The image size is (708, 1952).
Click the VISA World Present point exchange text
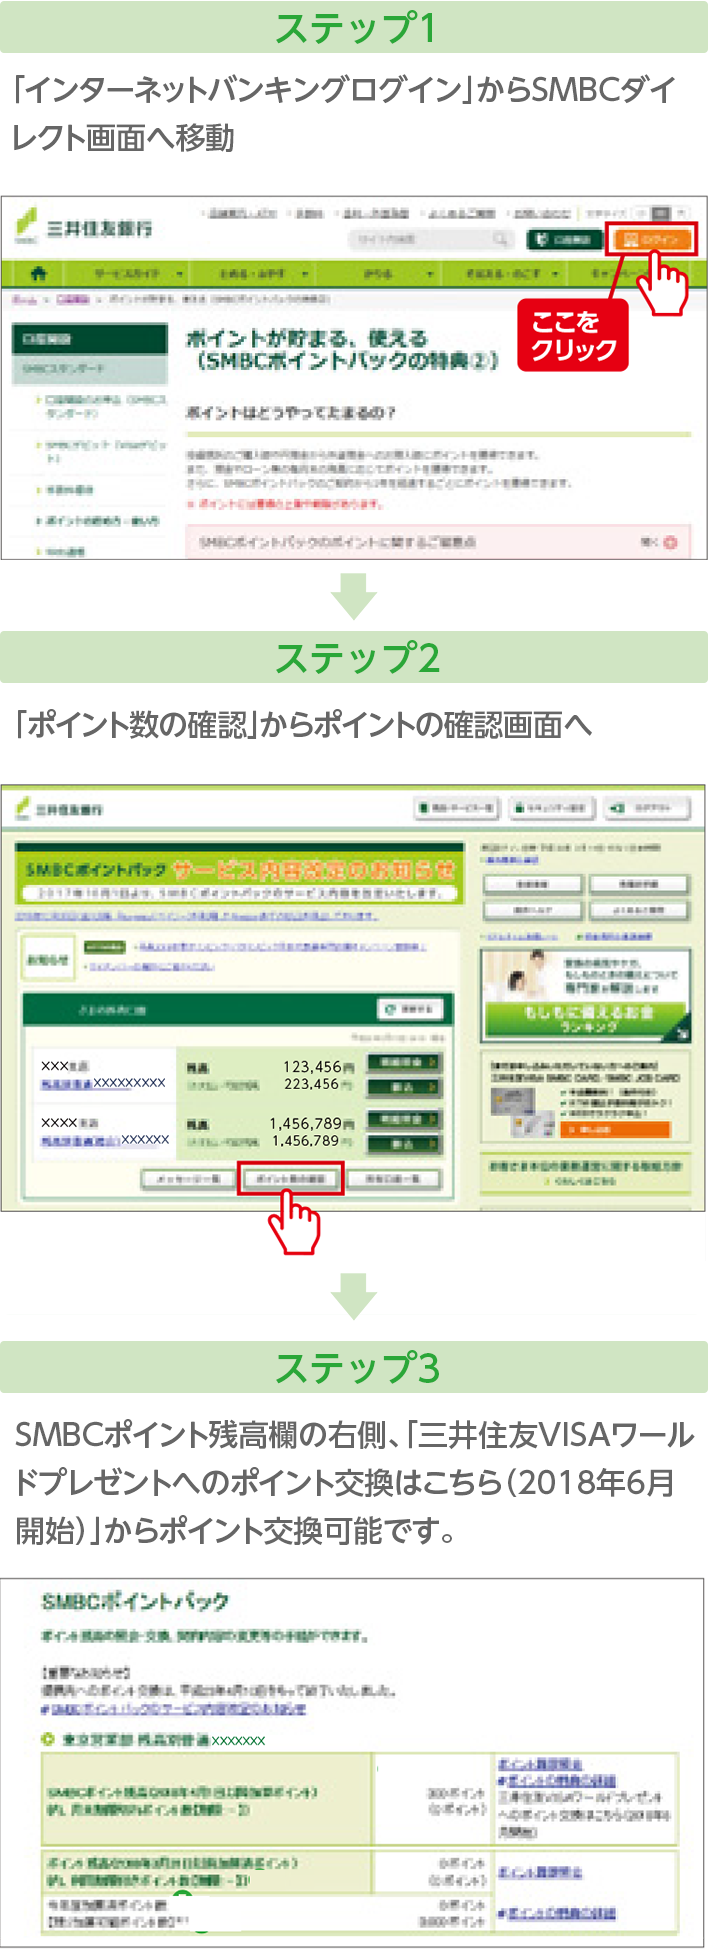[x=585, y=1814]
